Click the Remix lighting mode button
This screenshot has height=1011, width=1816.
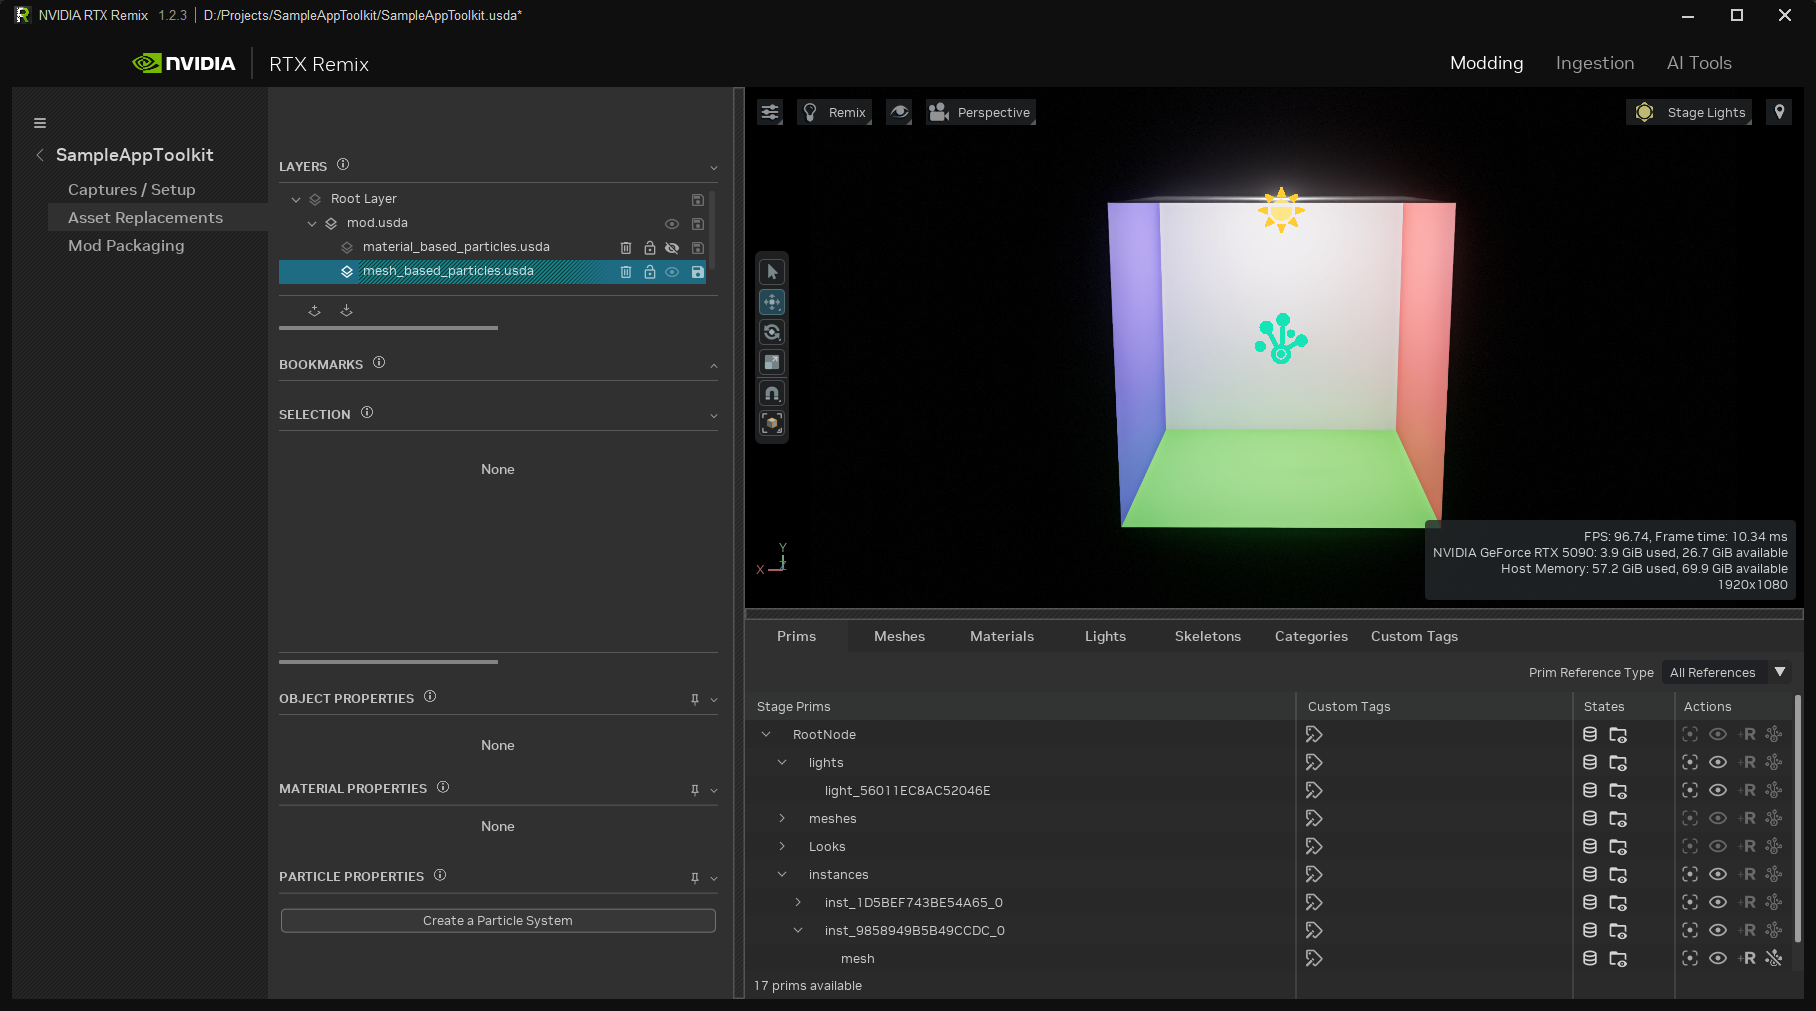point(834,112)
